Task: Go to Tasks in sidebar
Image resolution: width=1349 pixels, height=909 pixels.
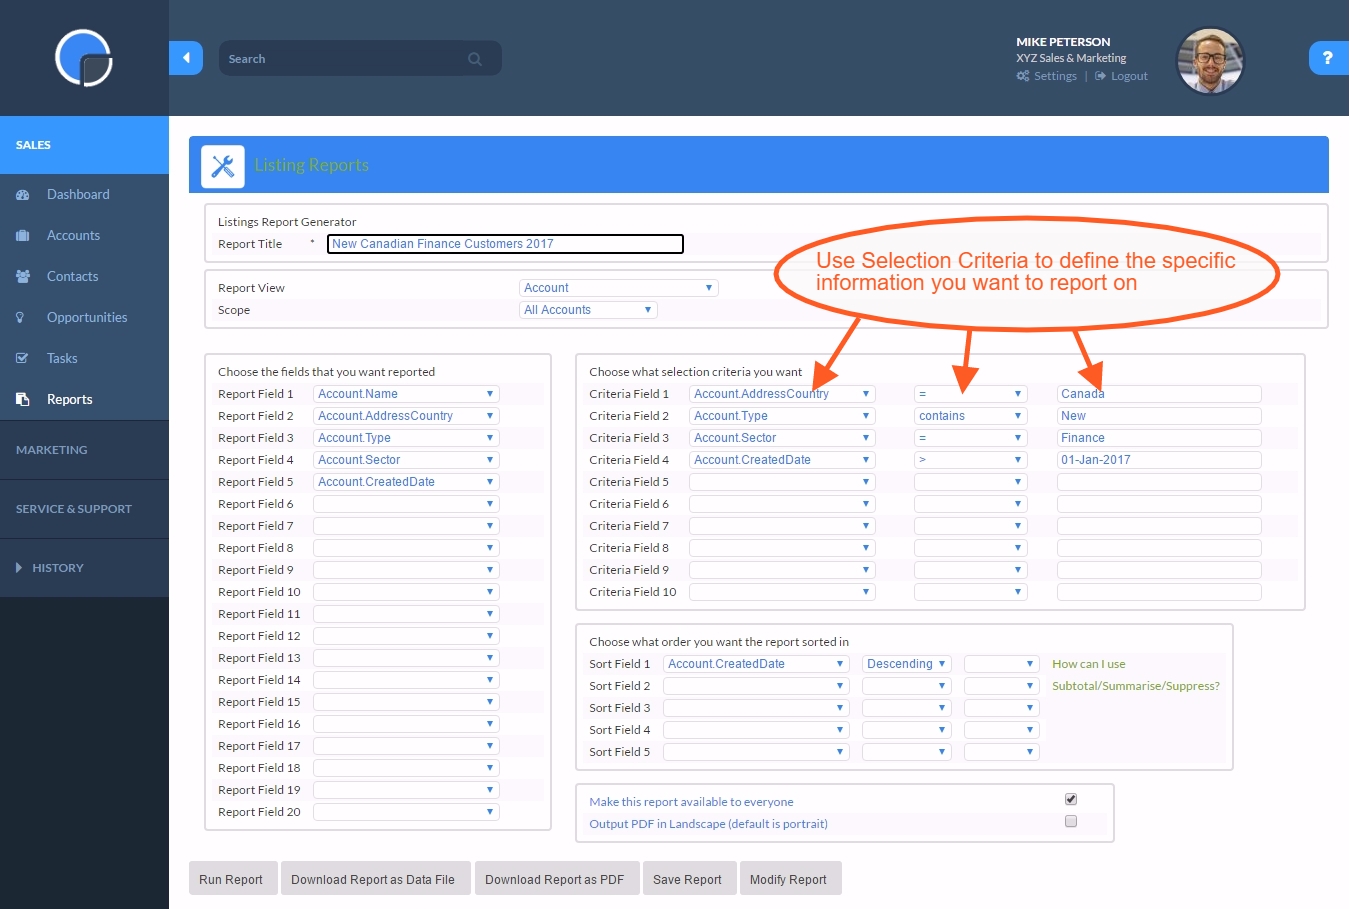Action: click(x=62, y=358)
